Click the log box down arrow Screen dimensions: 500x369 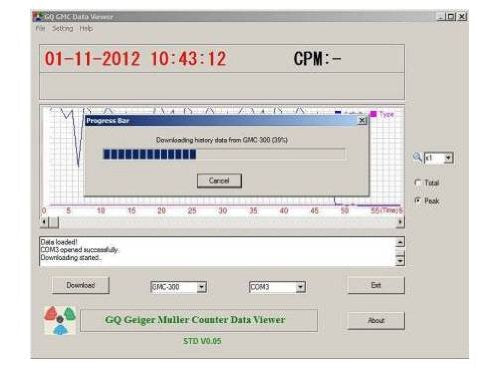click(400, 260)
